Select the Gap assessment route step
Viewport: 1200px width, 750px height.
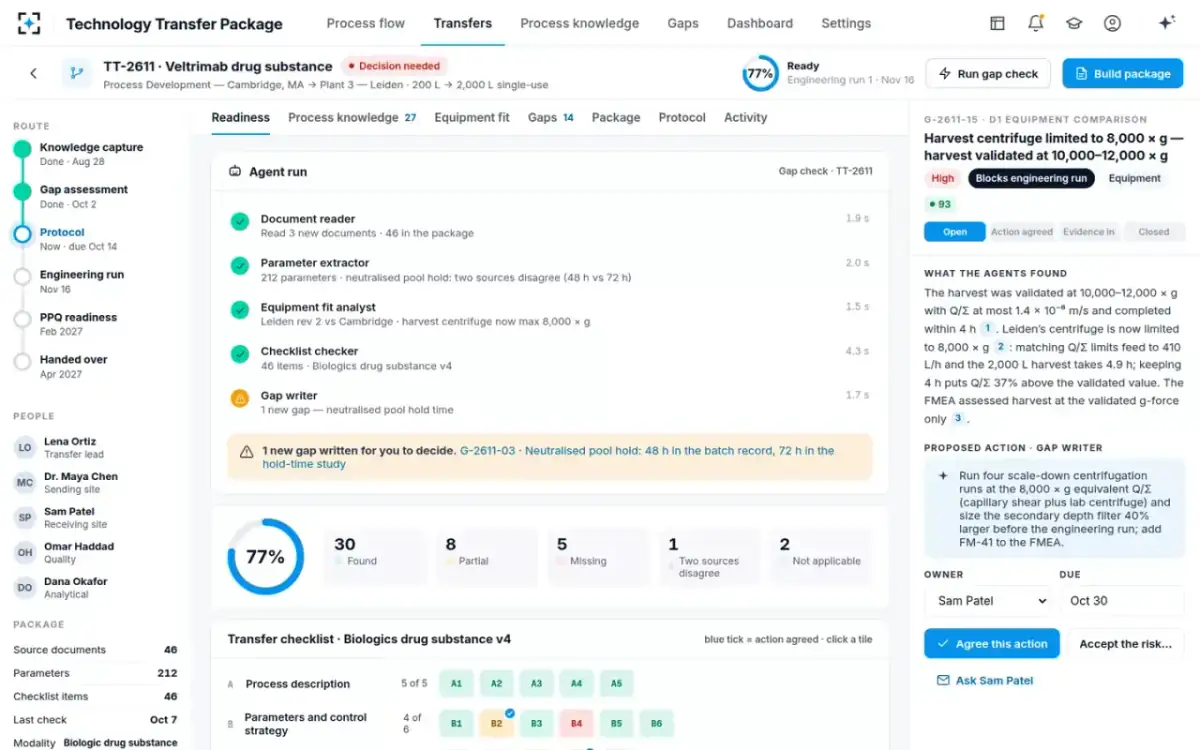pyautogui.click(x=84, y=196)
